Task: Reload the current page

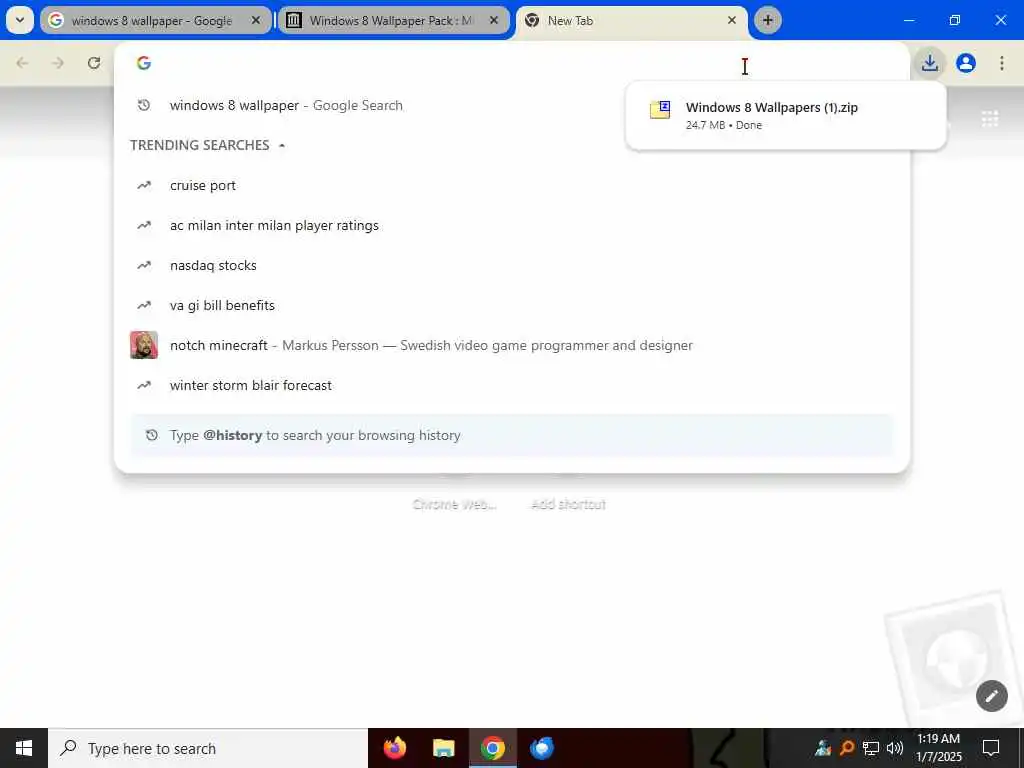Action: coord(94,63)
